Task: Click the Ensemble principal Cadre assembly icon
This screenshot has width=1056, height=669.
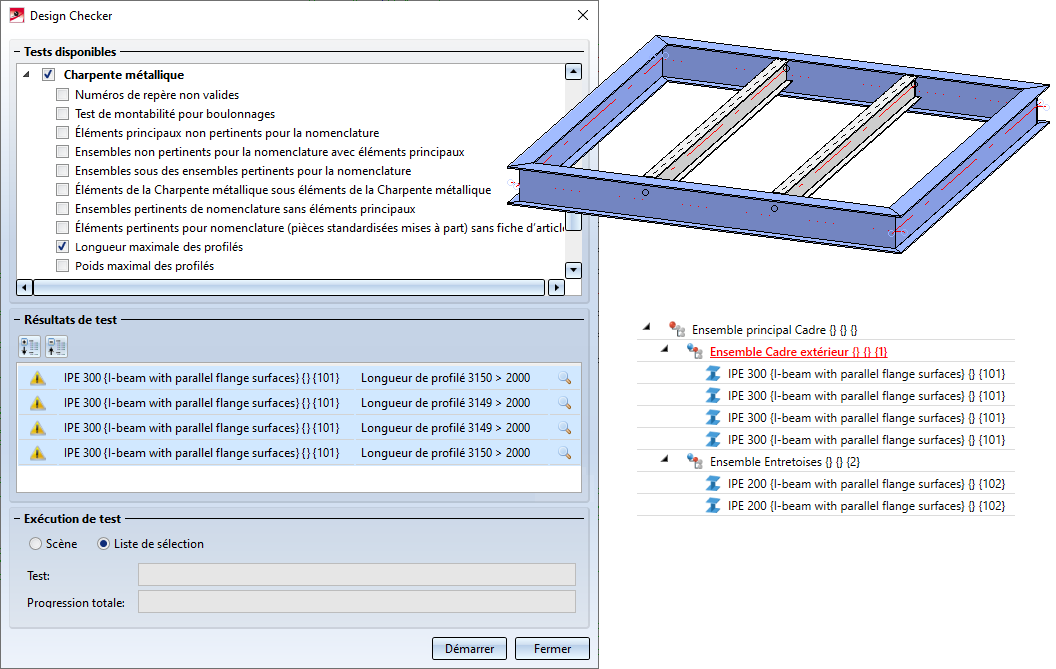Action: pos(677,329)
